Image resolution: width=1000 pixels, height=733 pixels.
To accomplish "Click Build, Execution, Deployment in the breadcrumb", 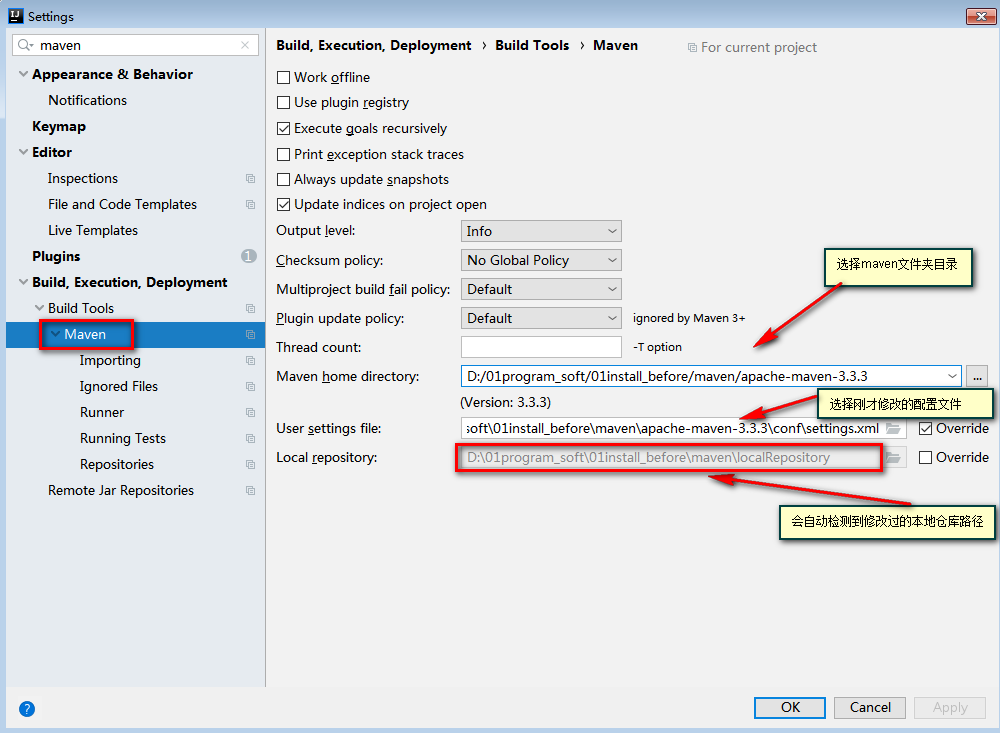I will (374, 45).
